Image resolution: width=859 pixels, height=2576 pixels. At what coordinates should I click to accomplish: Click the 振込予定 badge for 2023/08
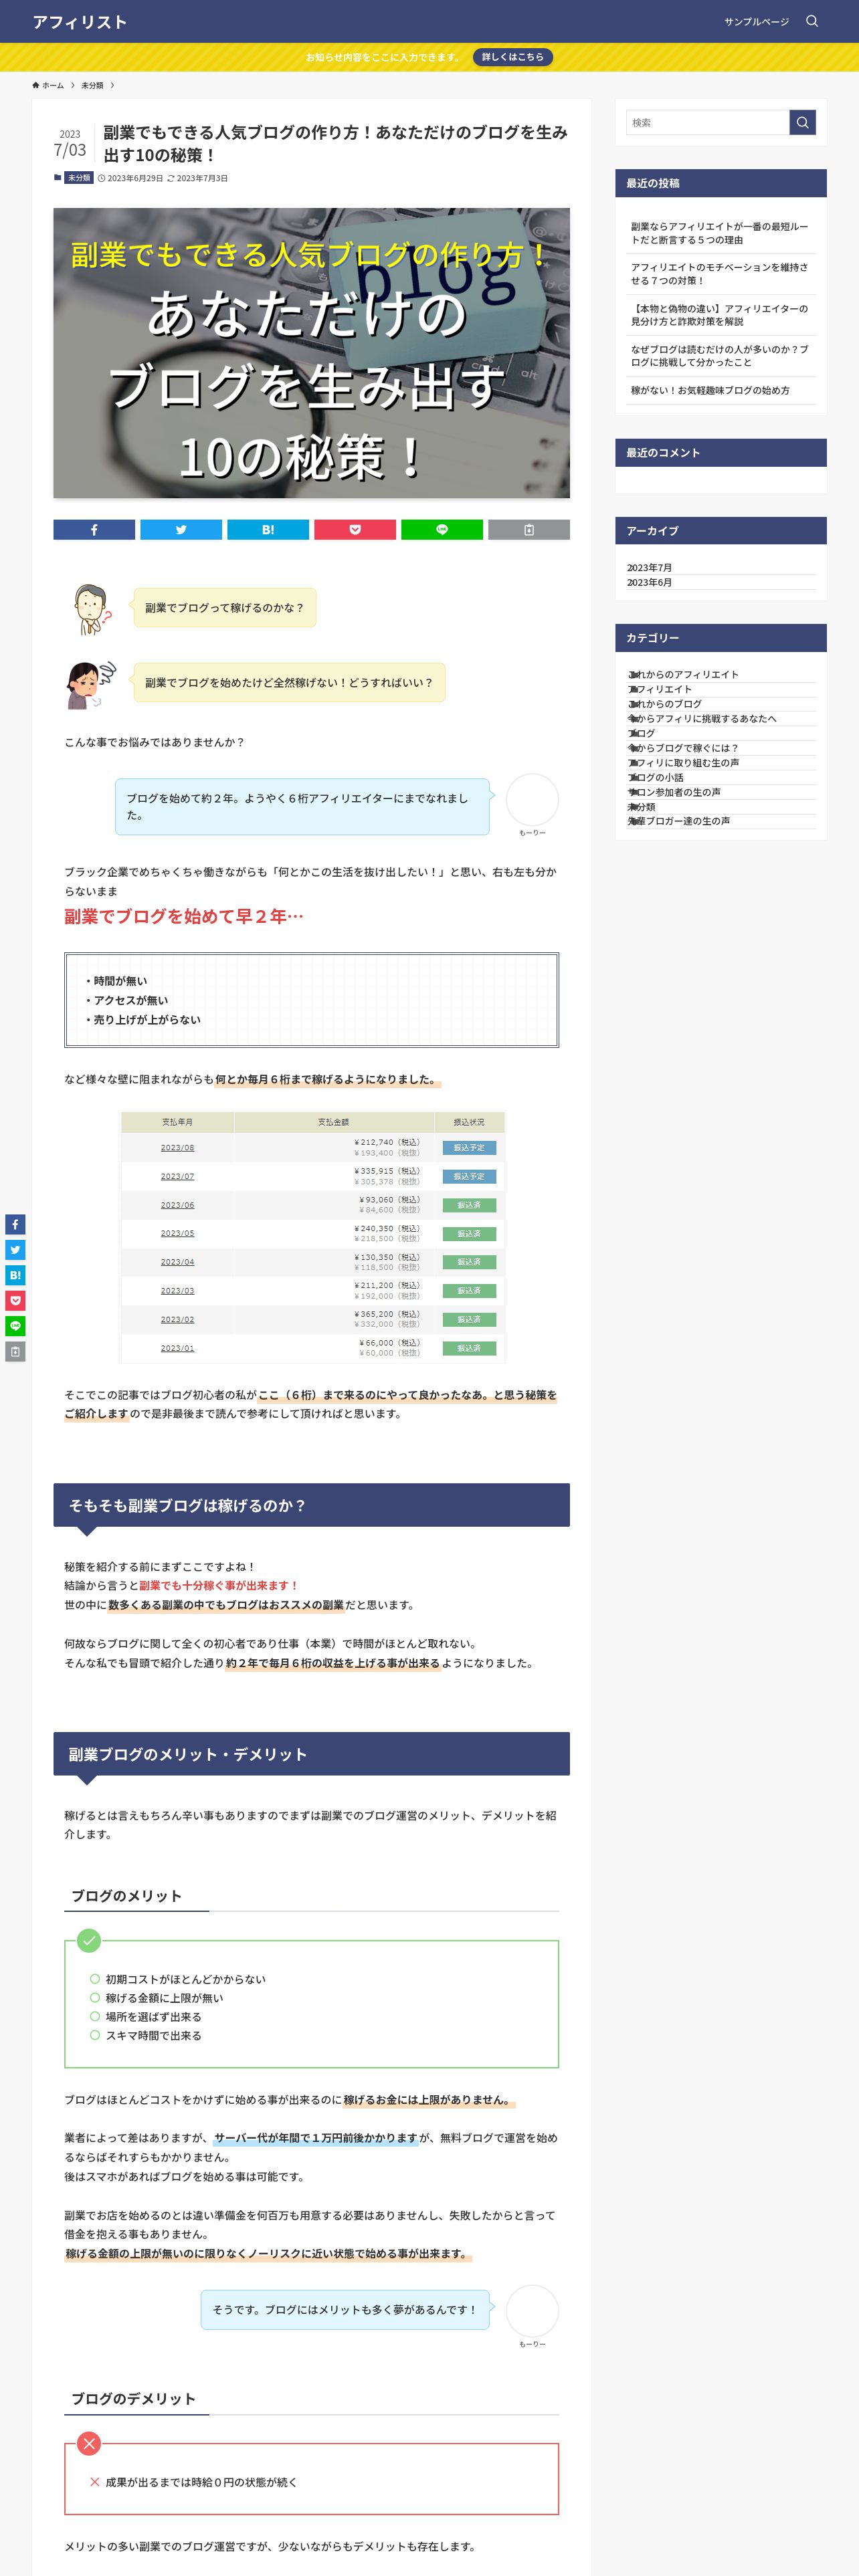tap(469, 1147)
